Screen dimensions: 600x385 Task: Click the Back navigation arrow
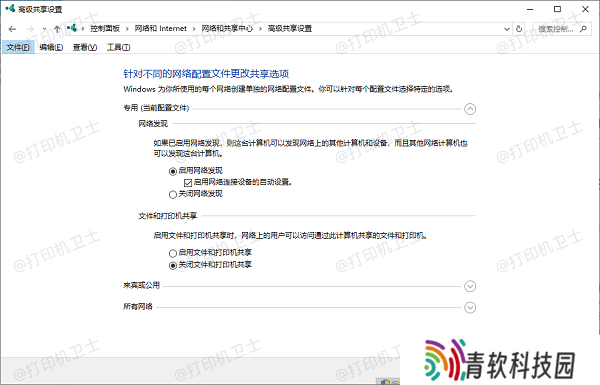12,29
